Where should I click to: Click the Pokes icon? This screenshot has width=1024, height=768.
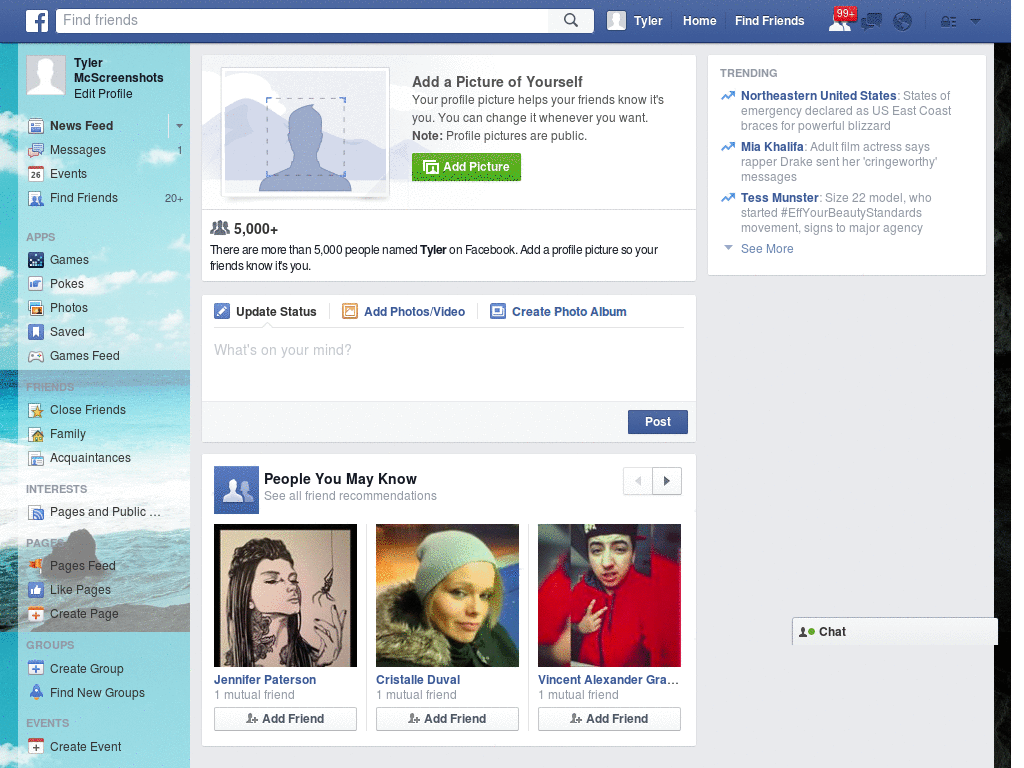(x=36, y=284)
